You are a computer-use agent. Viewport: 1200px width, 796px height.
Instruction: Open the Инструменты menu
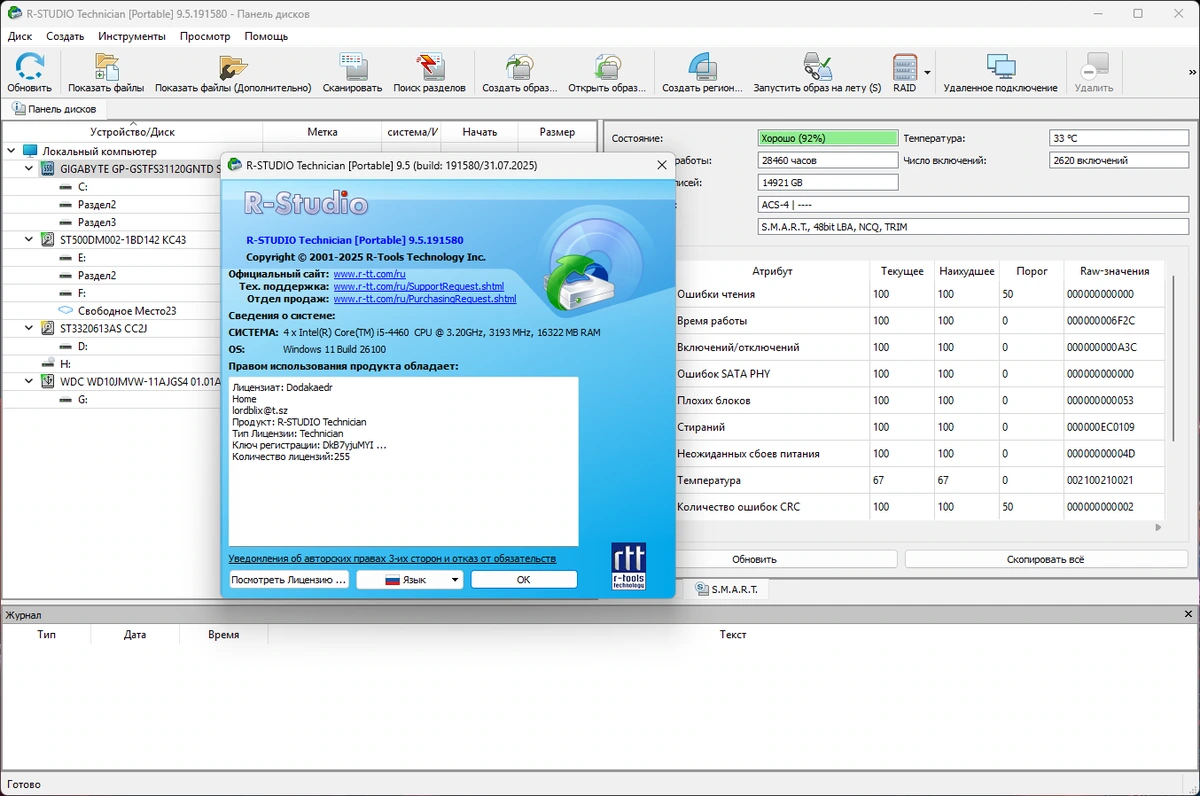[x=132, y=36]
